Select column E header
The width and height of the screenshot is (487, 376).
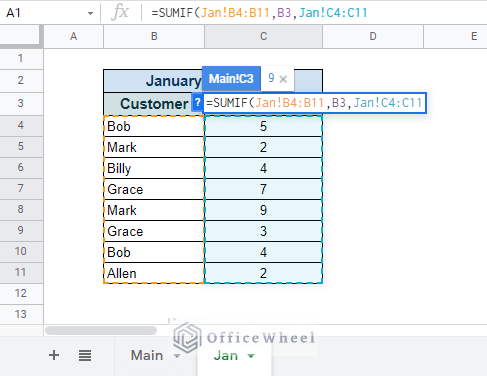tap(455, 36)
